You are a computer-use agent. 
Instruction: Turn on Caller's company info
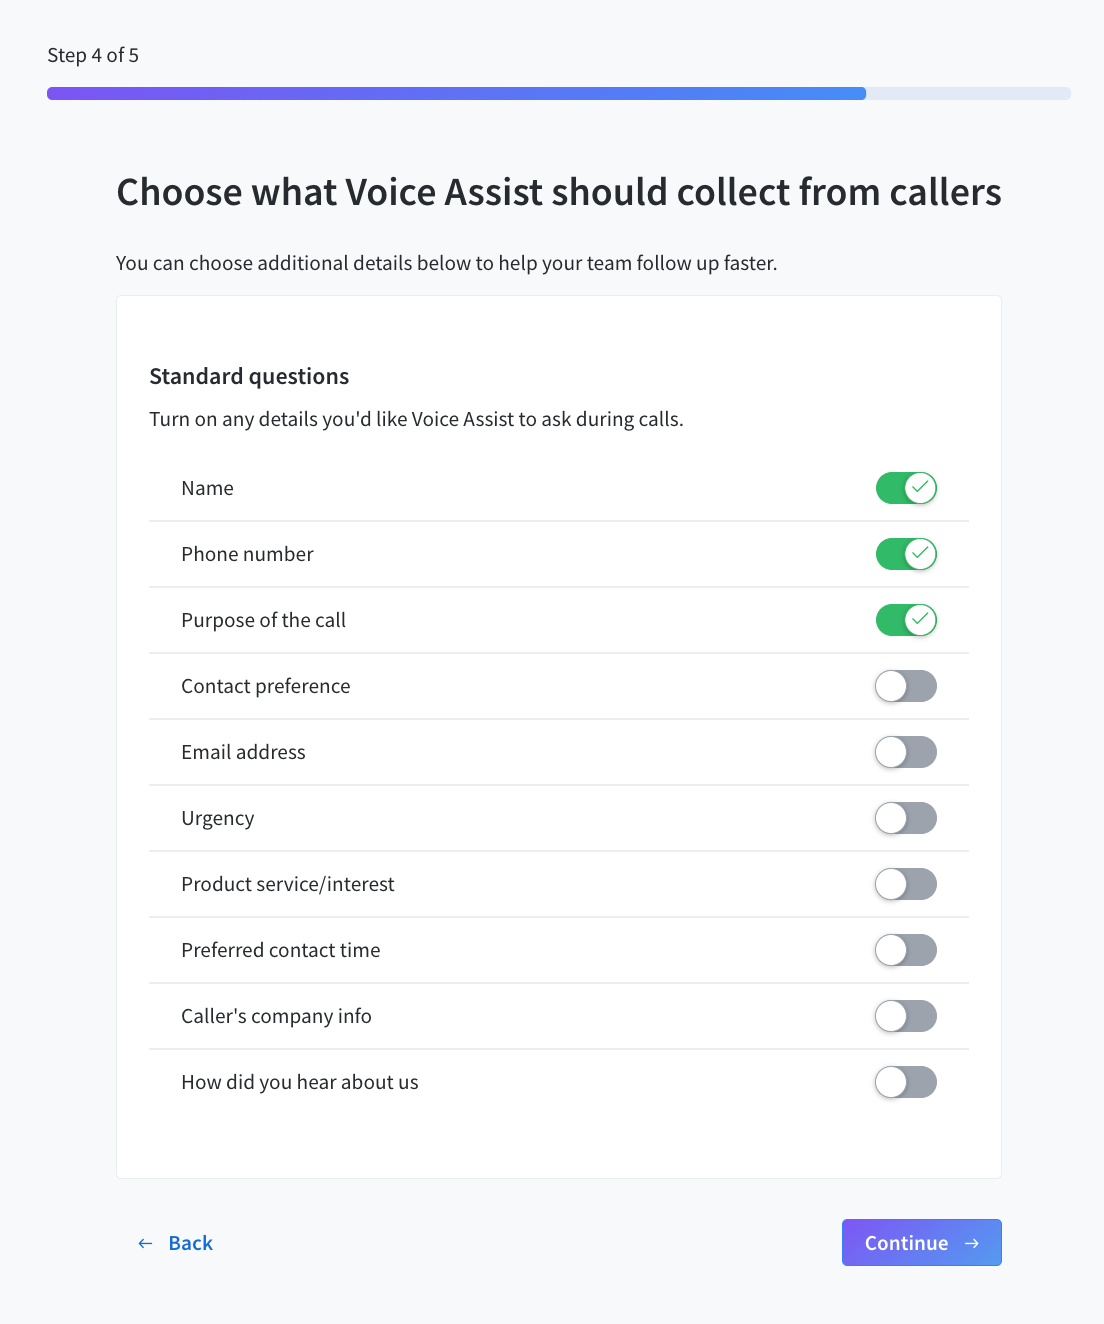point(905,1016)
